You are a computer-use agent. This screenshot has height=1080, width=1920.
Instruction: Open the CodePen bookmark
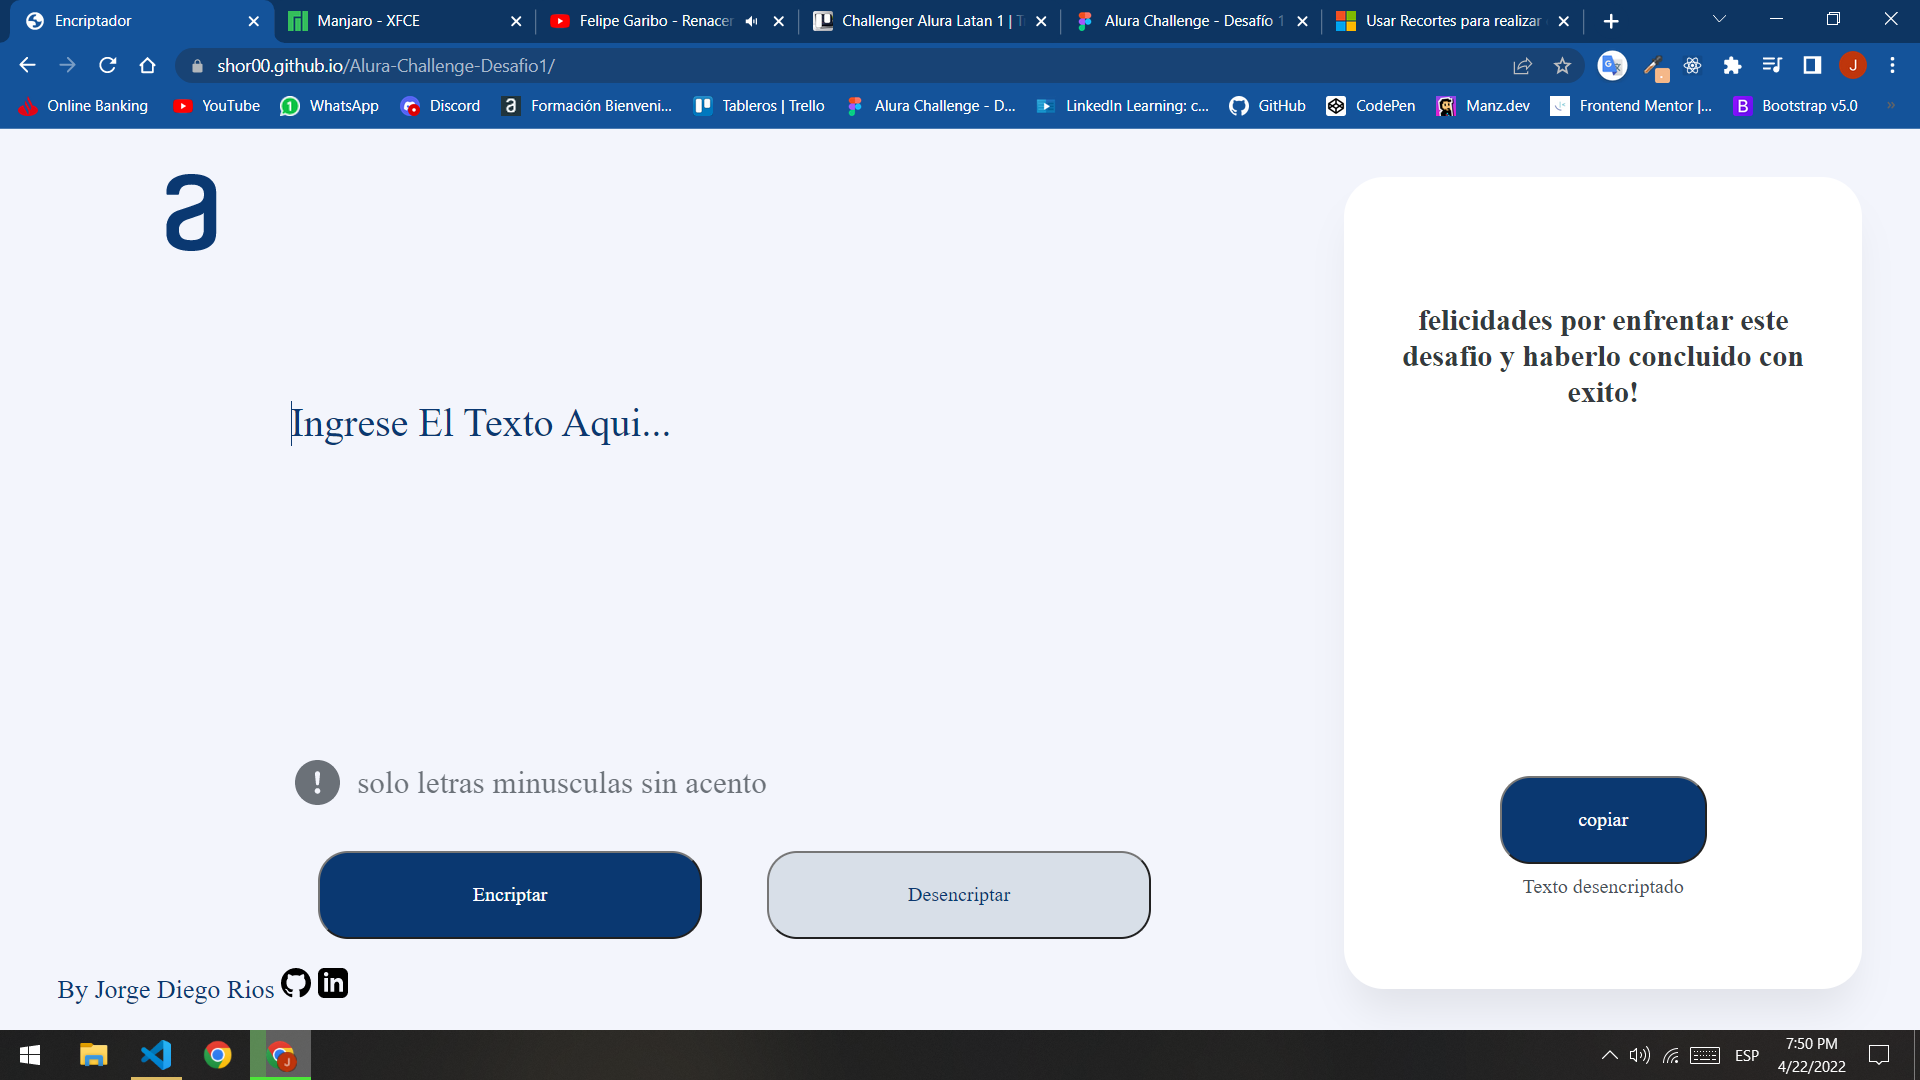pos(1371,105)
